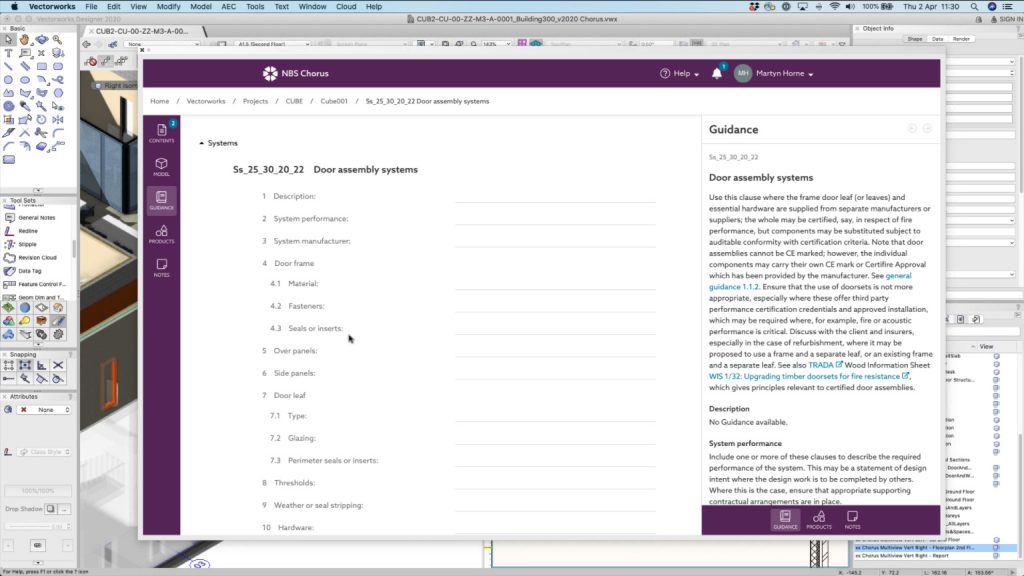Toggle Snap to Object
This screenshot has width=1024, height=576.
pos(25,366)
